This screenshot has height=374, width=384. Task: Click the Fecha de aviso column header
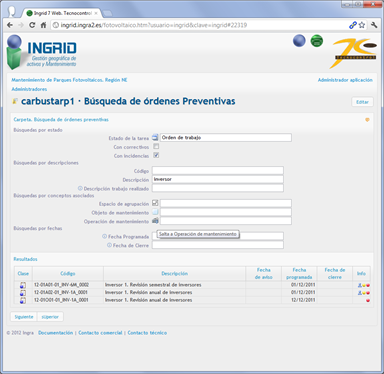coord(263,273)
